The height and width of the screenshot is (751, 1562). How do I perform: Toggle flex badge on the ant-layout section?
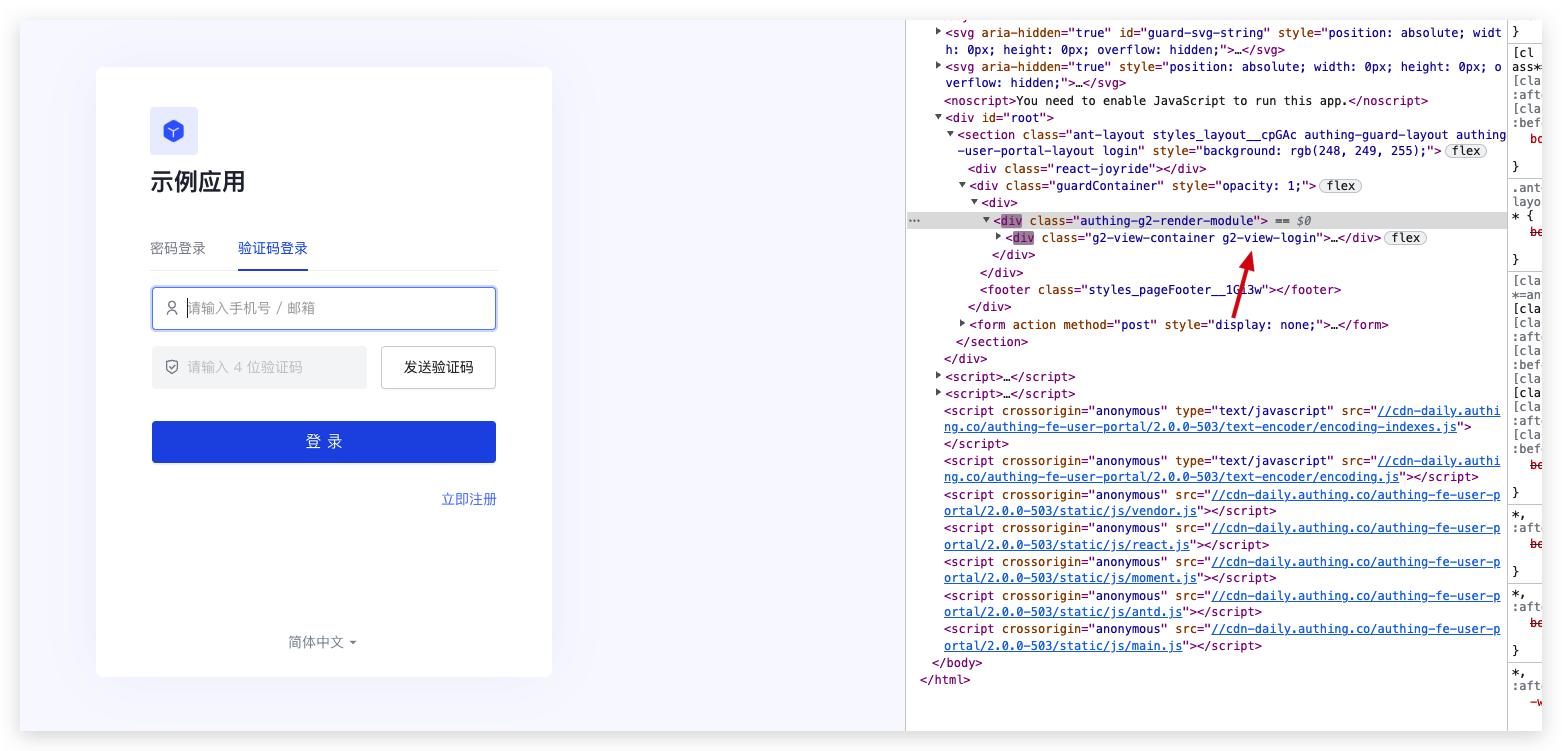1466,151
